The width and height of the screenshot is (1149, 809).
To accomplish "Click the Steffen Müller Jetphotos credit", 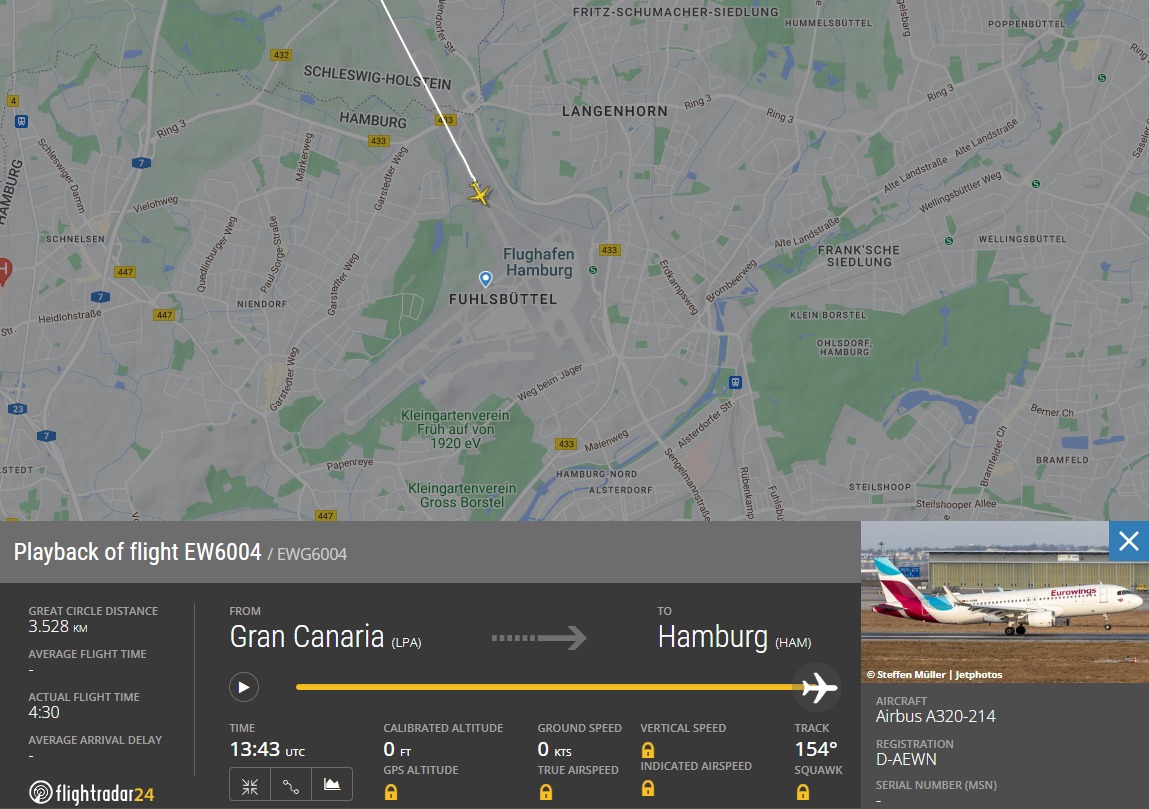I will coord(934,674).
